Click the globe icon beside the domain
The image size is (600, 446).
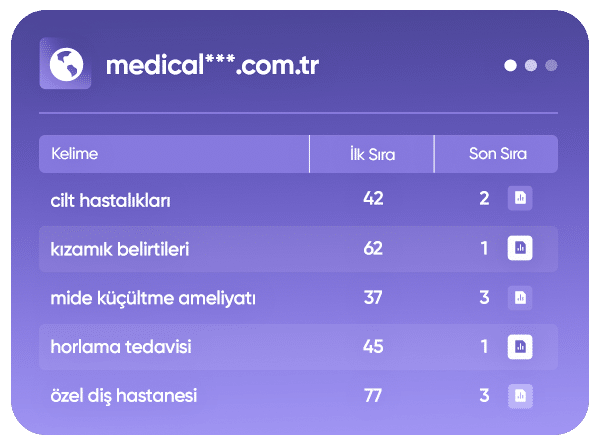pyautogui.click(x=66, y=64)
